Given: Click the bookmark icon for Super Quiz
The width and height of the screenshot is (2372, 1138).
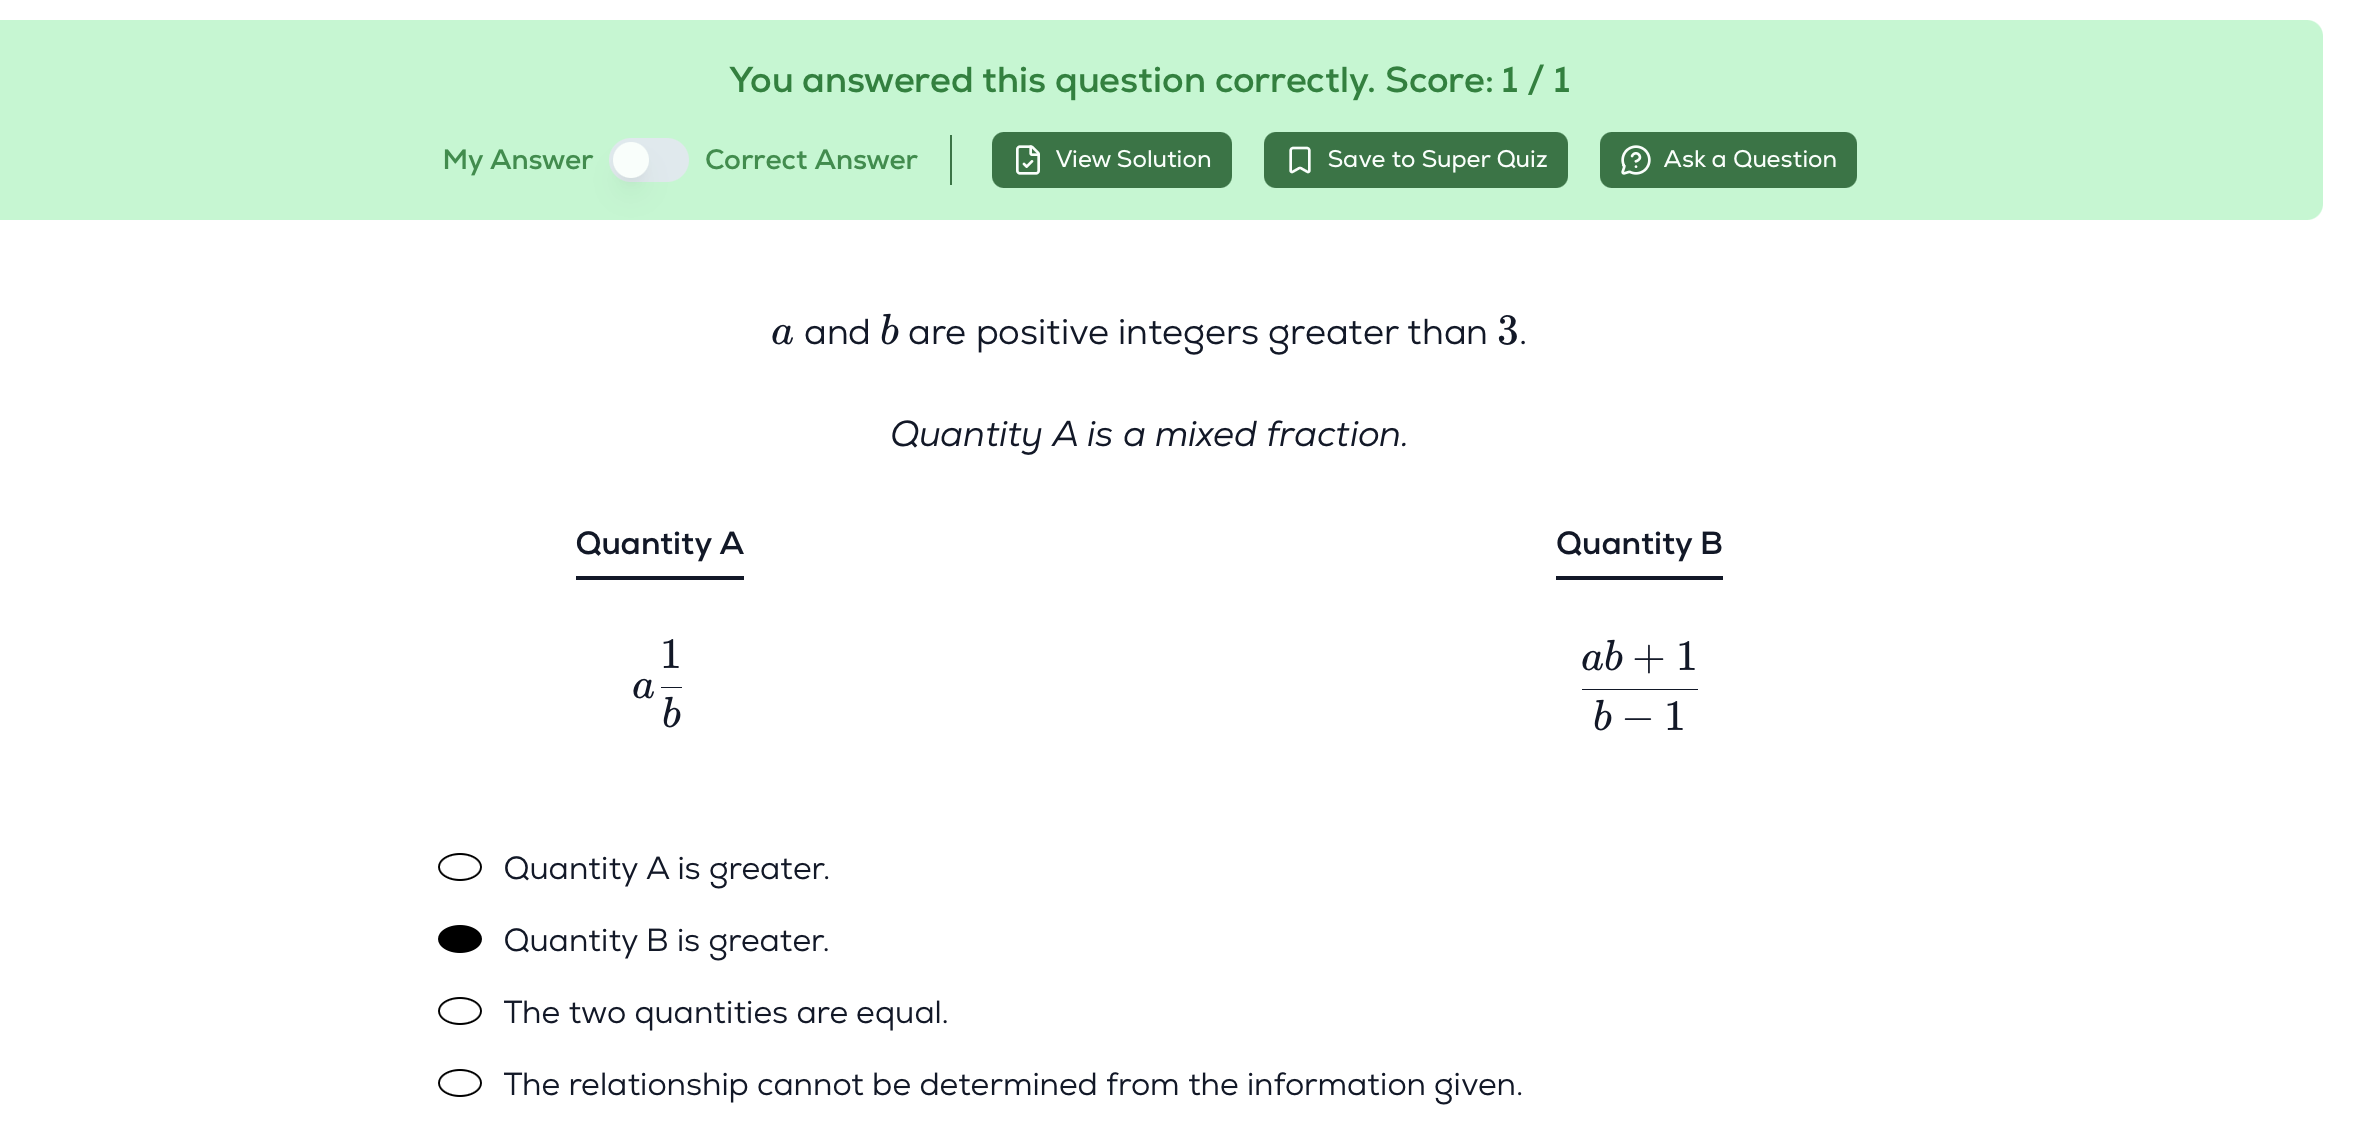Looking at the screenshot, I should 1299,160.
